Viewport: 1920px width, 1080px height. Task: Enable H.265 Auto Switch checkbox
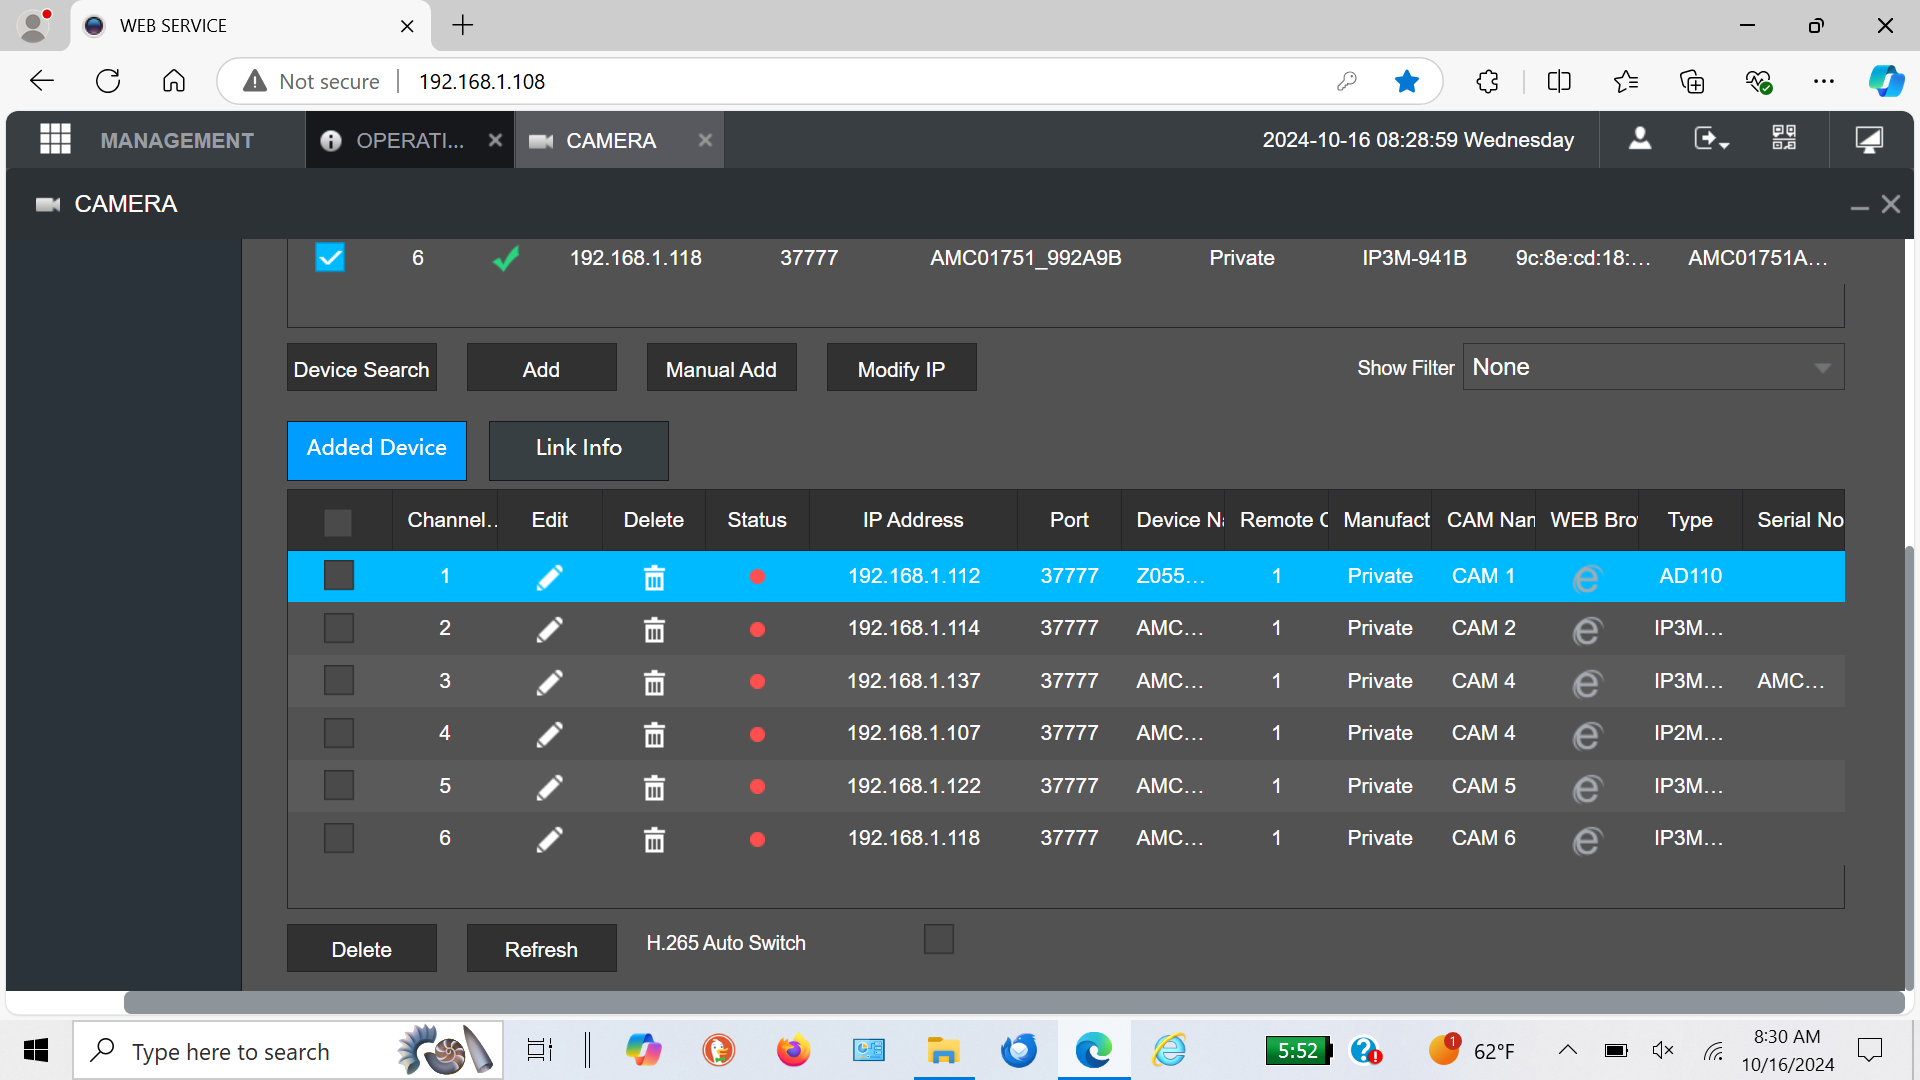[939, 940]
